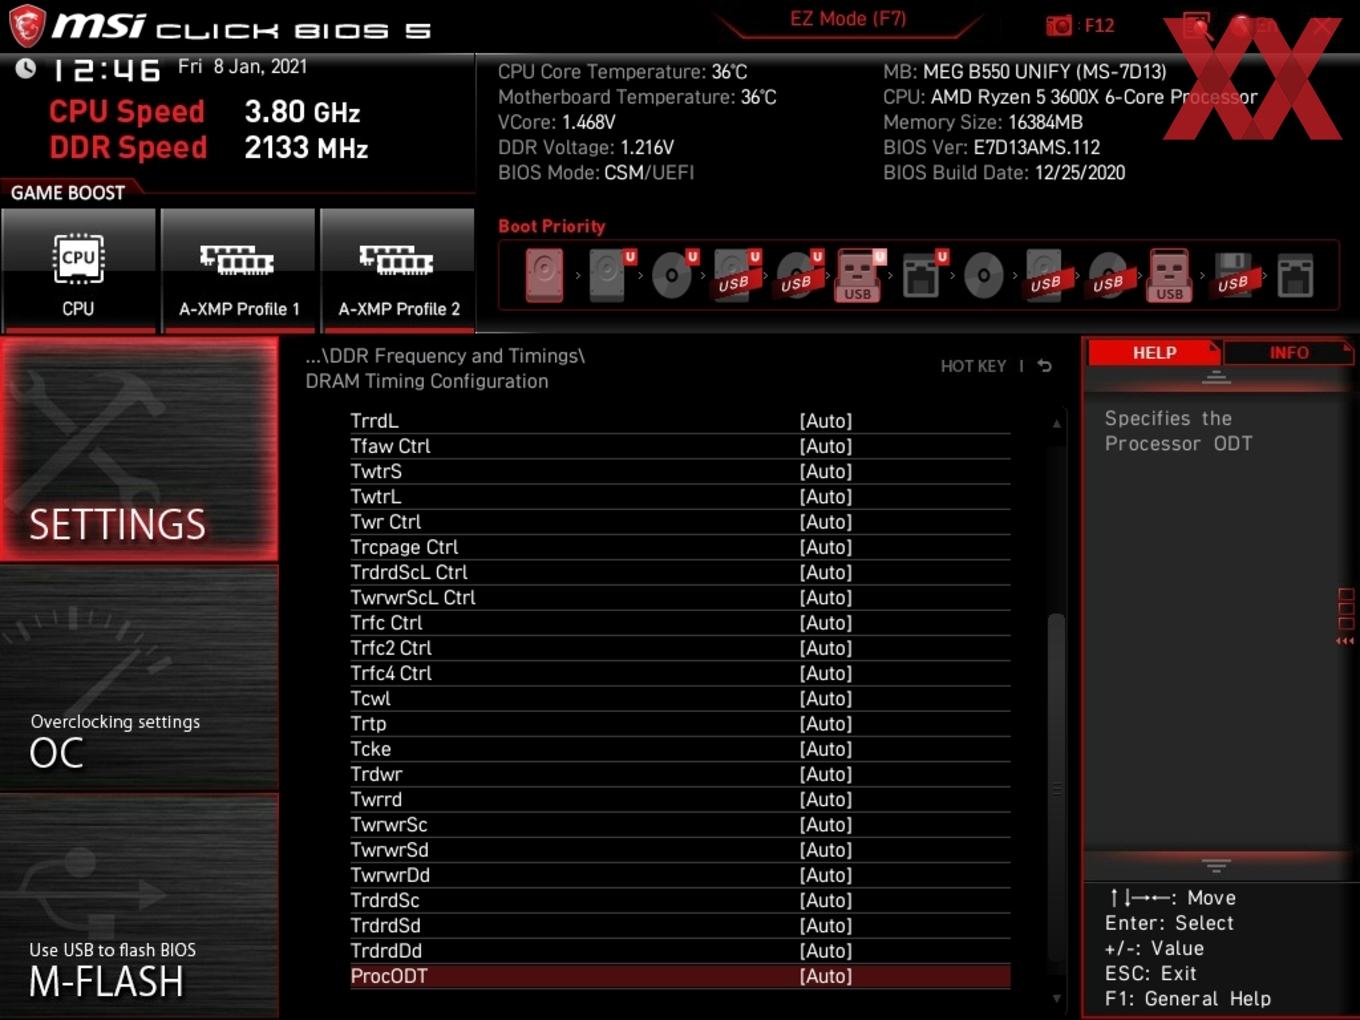The image size is (1360, 1020).
Task: Go back using the hot key return arrow
Action: click(1045, 366)
